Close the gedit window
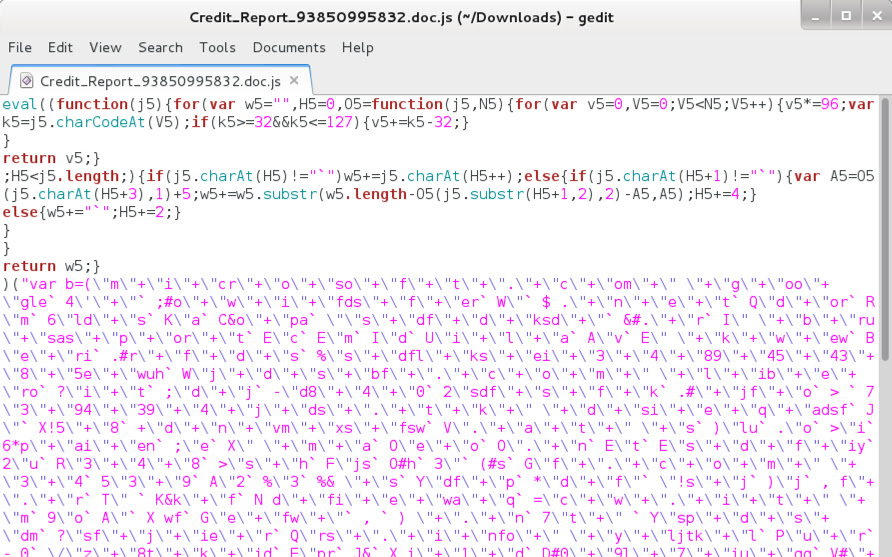This screenshot has width=892, height=557. pyautogui.click(x=877, y=16)
